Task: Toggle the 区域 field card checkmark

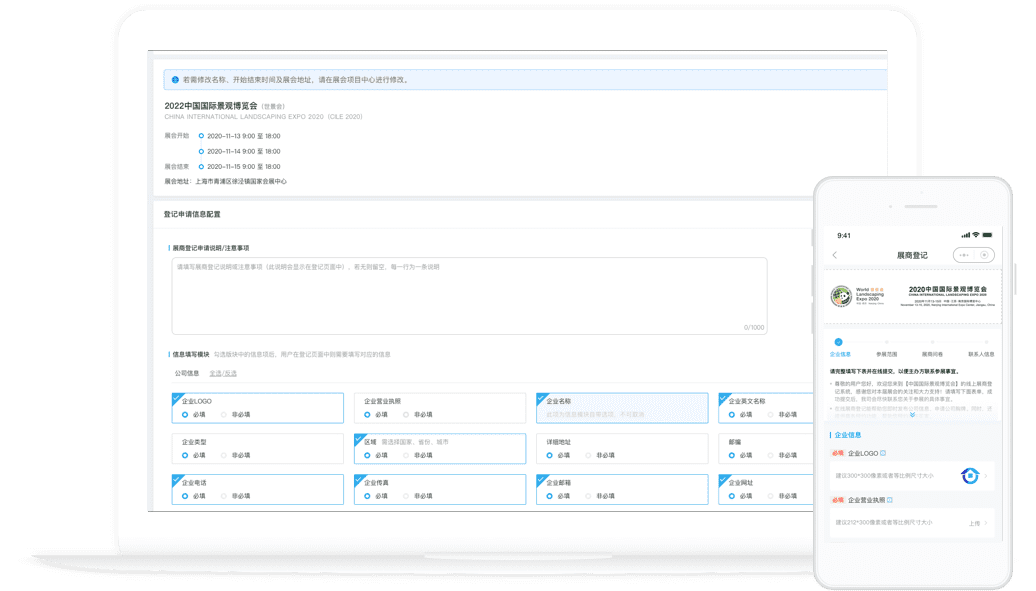Action: [359, 438]
